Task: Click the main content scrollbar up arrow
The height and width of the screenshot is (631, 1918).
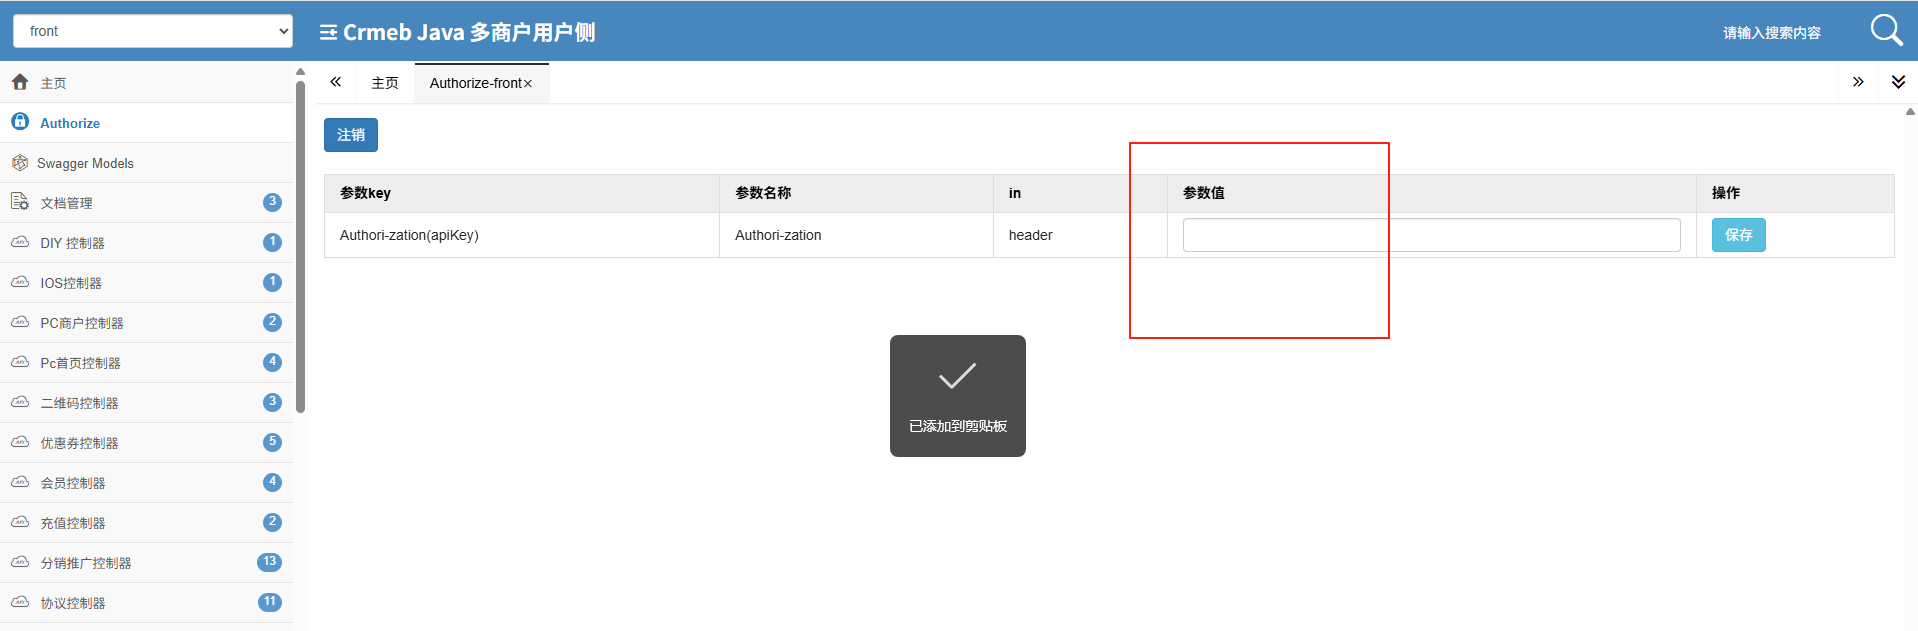Action: (x=1910, y=112)
